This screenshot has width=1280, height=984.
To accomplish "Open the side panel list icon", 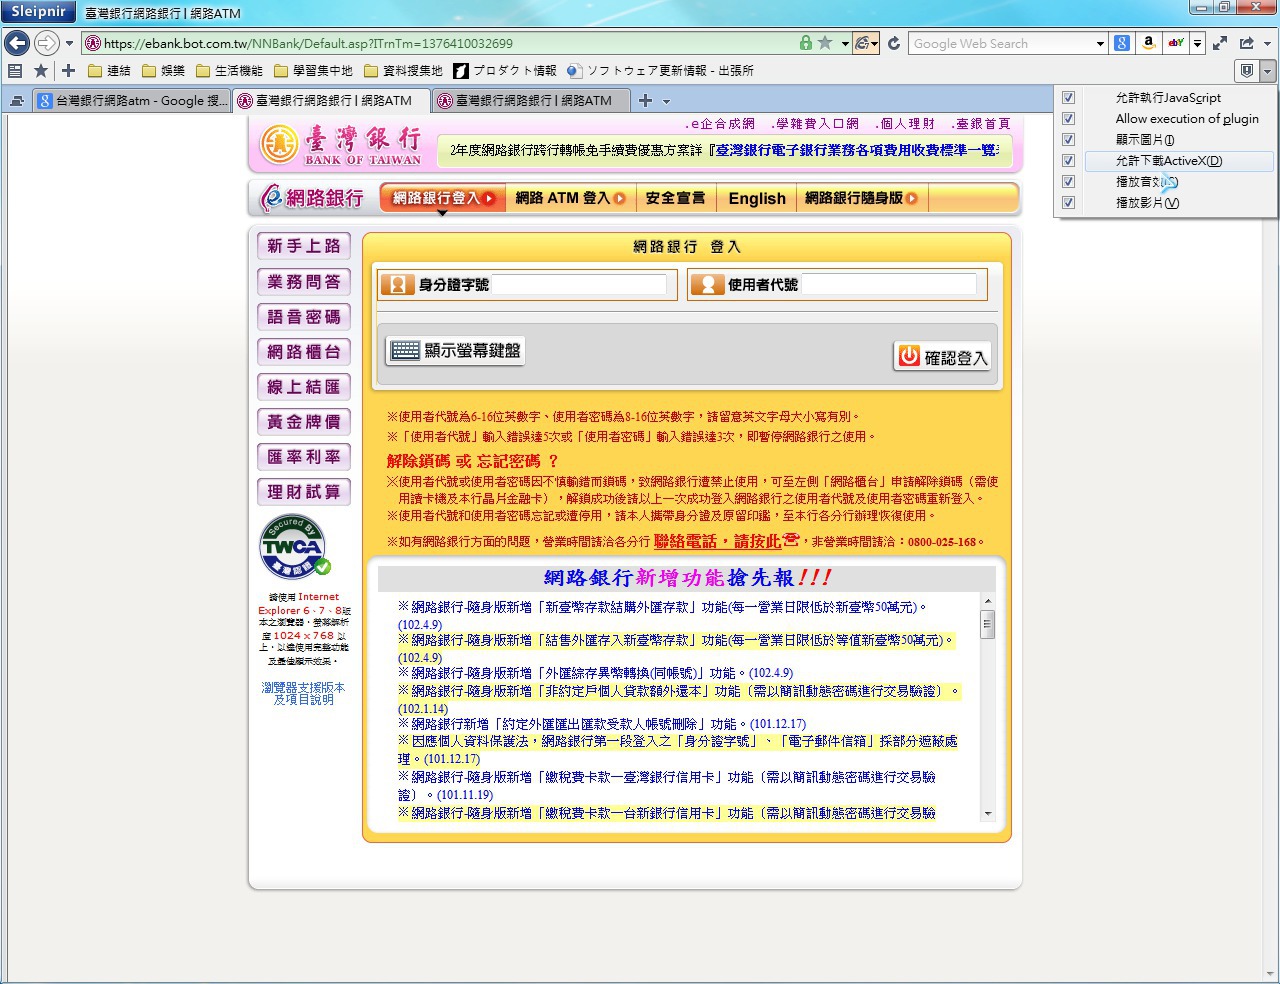I will tap(14, 70).
